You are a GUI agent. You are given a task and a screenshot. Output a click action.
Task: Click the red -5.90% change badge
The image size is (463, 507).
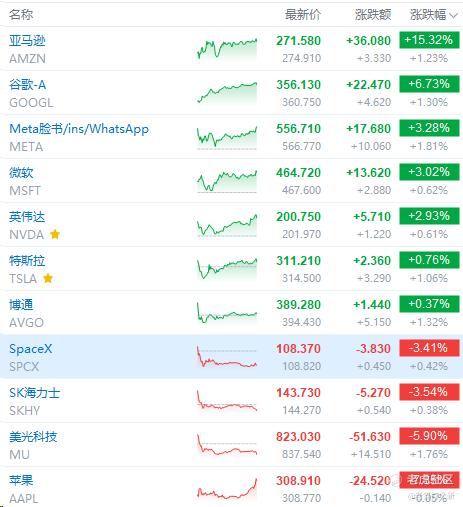pos(429,436)
